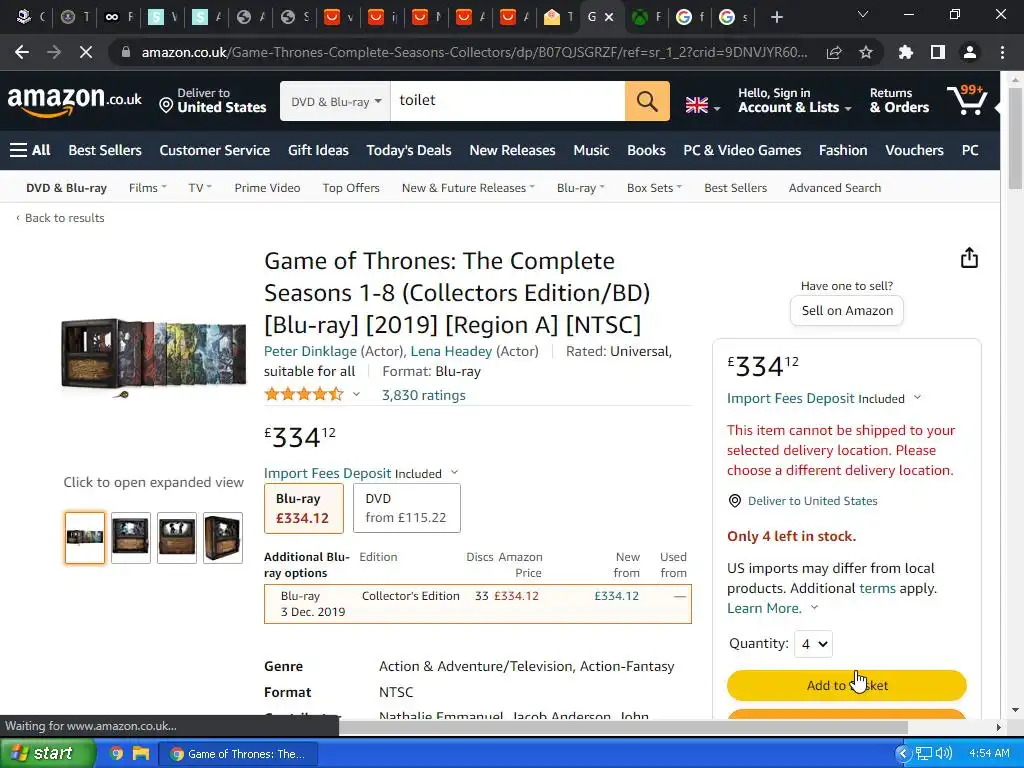
Task: Open the Chrome three-dot menu
Action: (1002, 52)
